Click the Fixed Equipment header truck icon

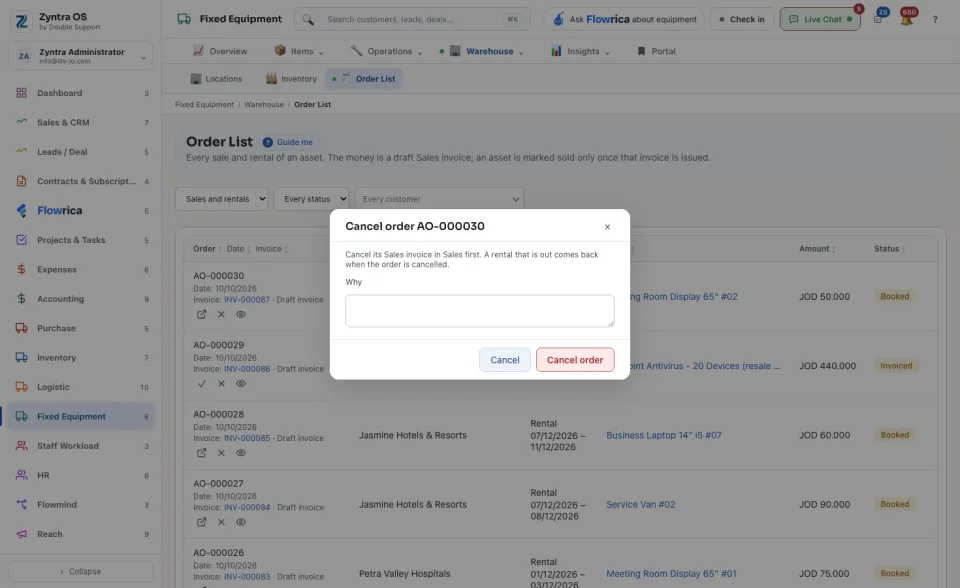click(184, 19)
